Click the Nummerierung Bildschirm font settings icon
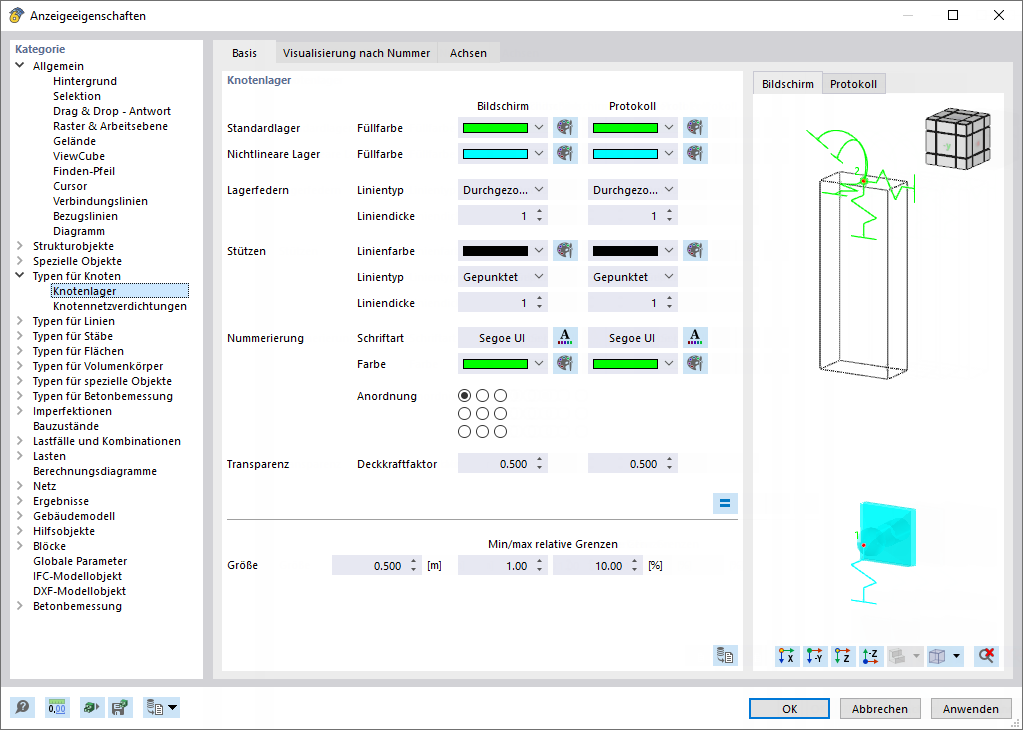This screenshot has width=1023, height=730. [x=565, y=337]
